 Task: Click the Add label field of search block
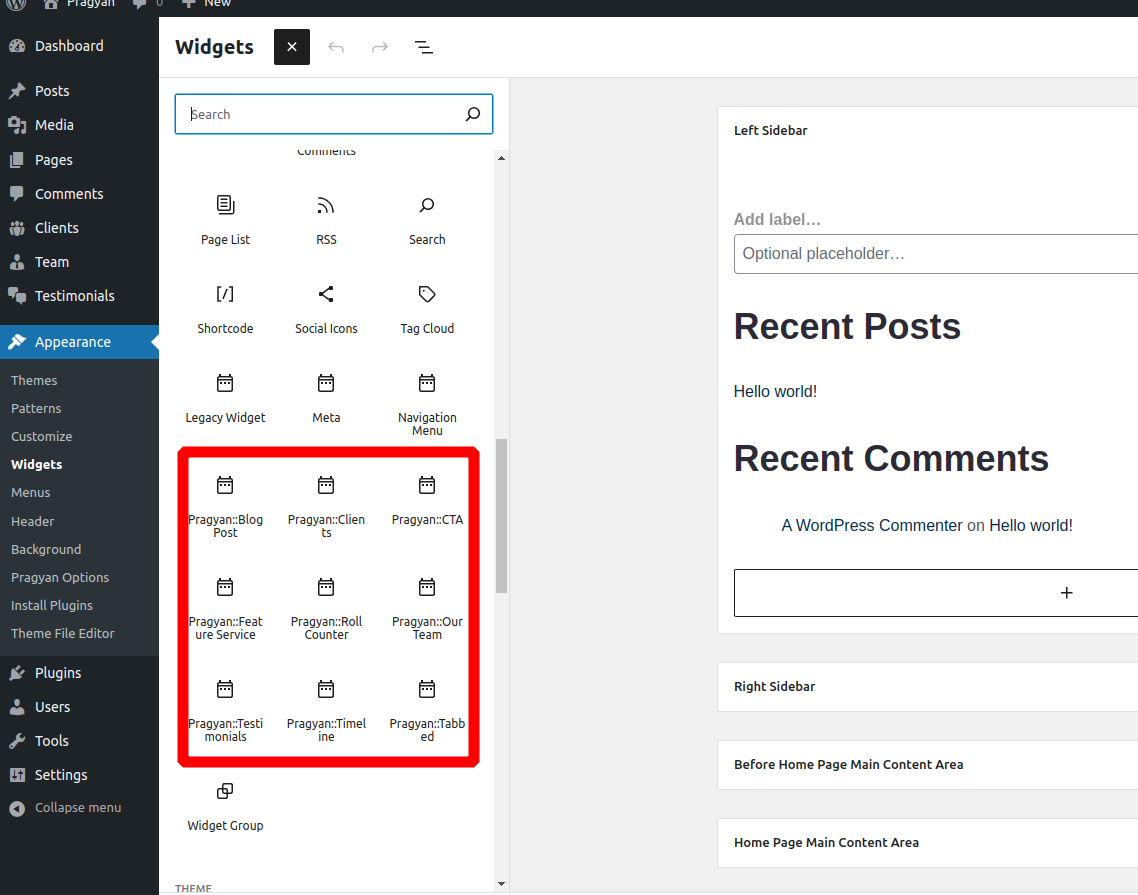pyautogui.click(x=777, y=219)
